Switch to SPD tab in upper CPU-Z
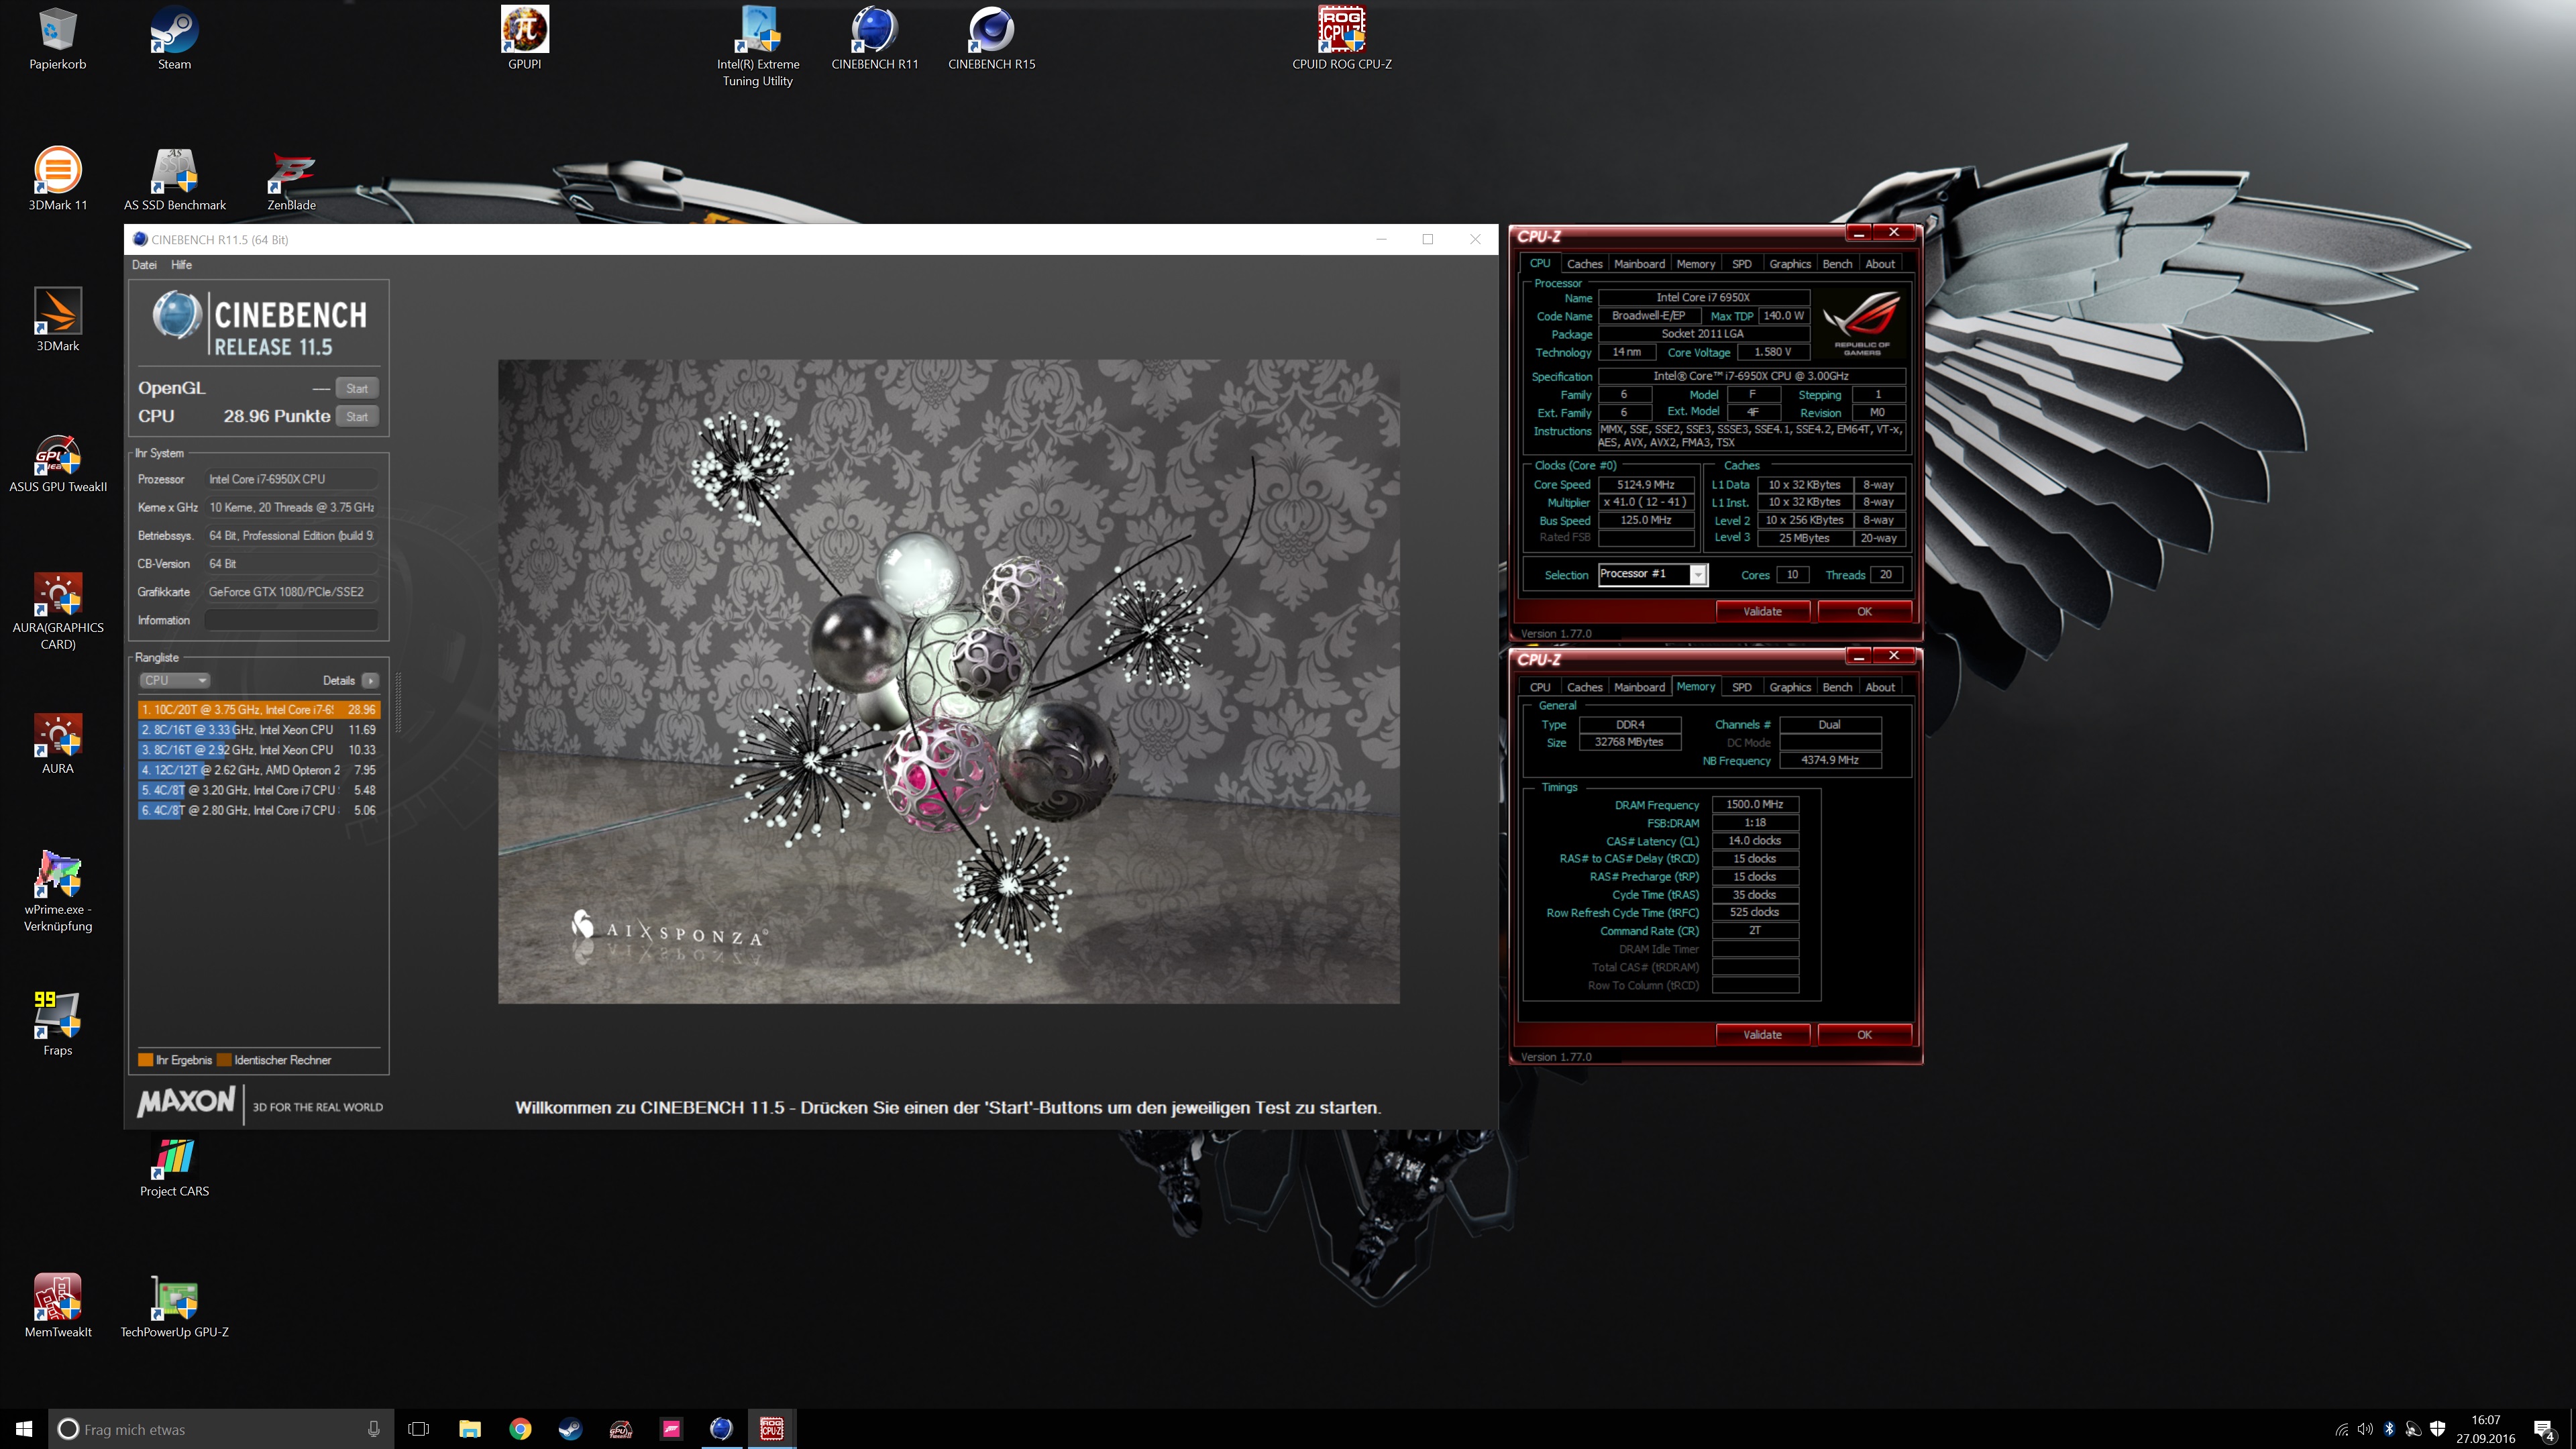 1742,264
